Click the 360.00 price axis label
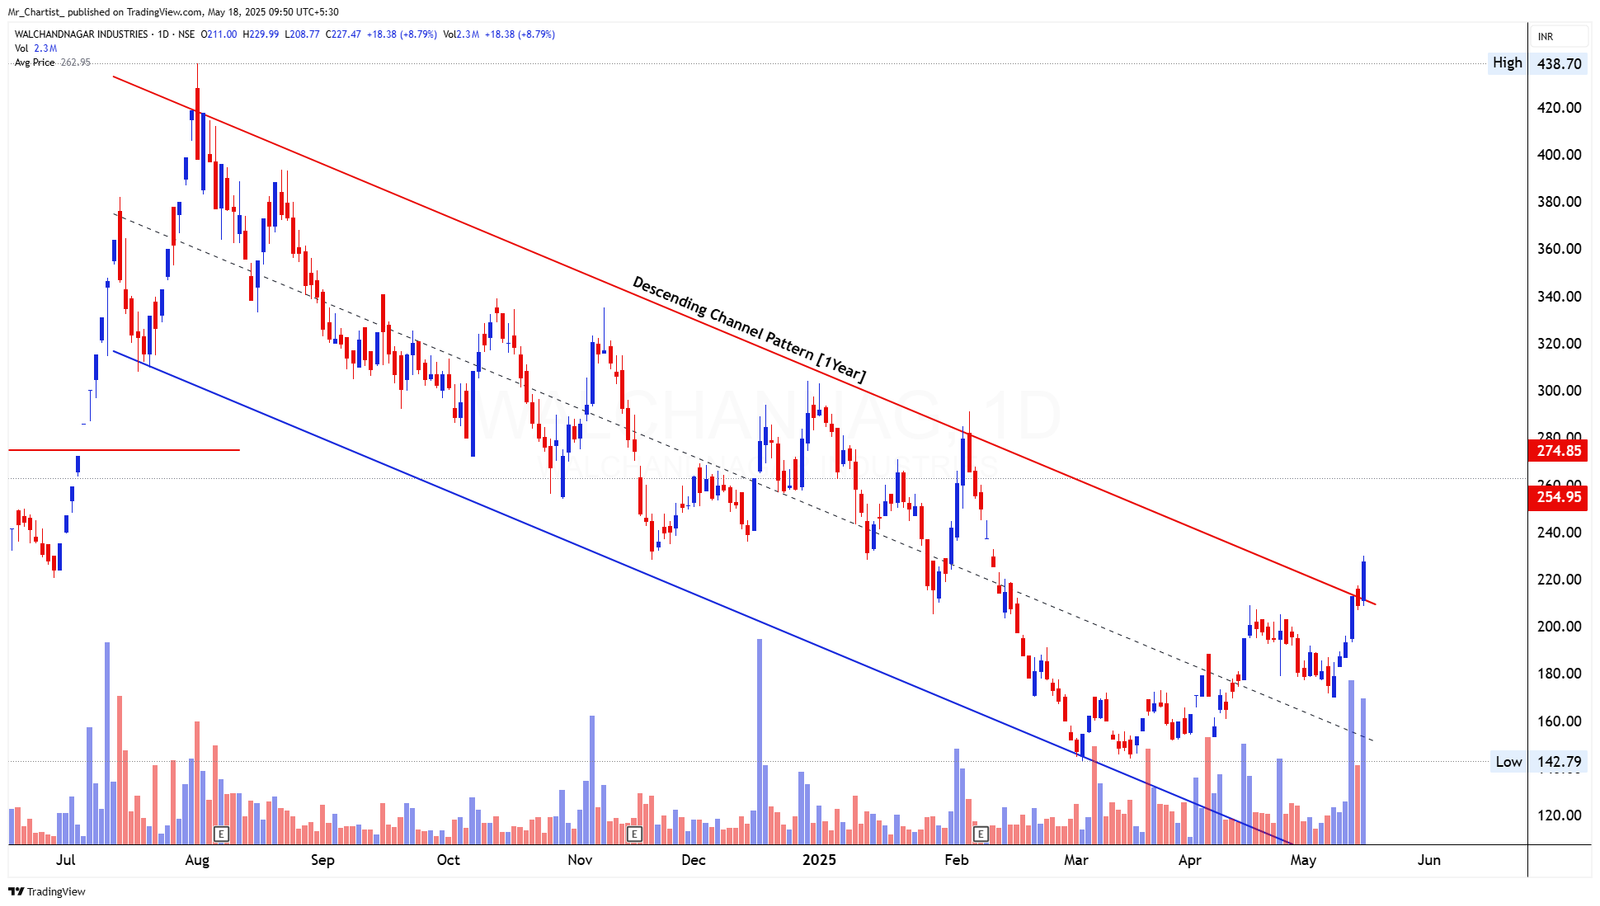 pyautogui.click(x=1559, y=249)
